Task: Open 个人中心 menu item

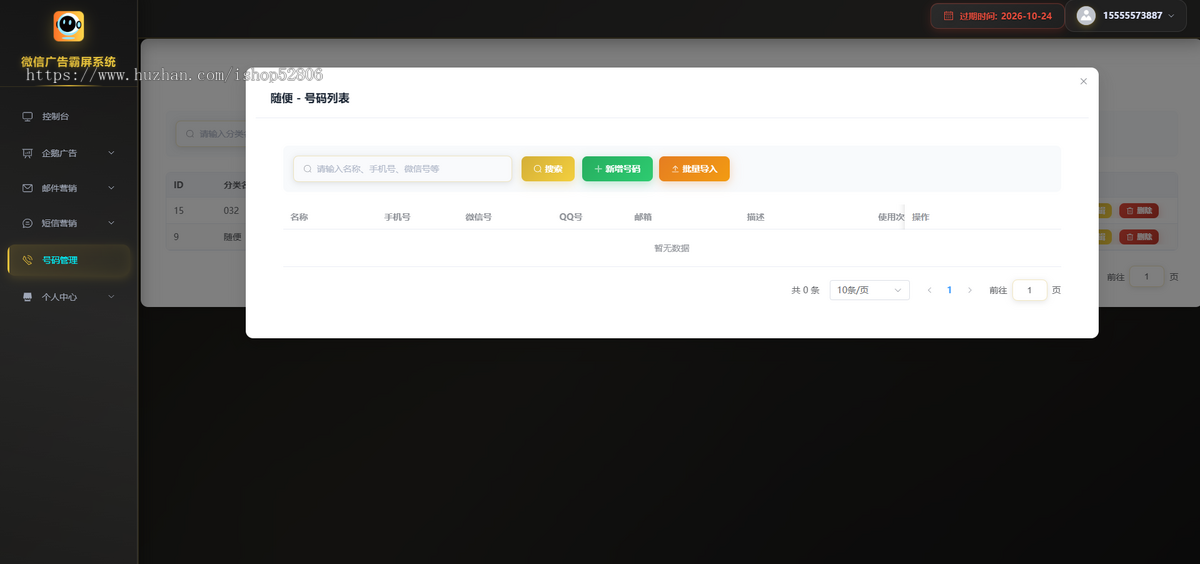Action: 68,297
